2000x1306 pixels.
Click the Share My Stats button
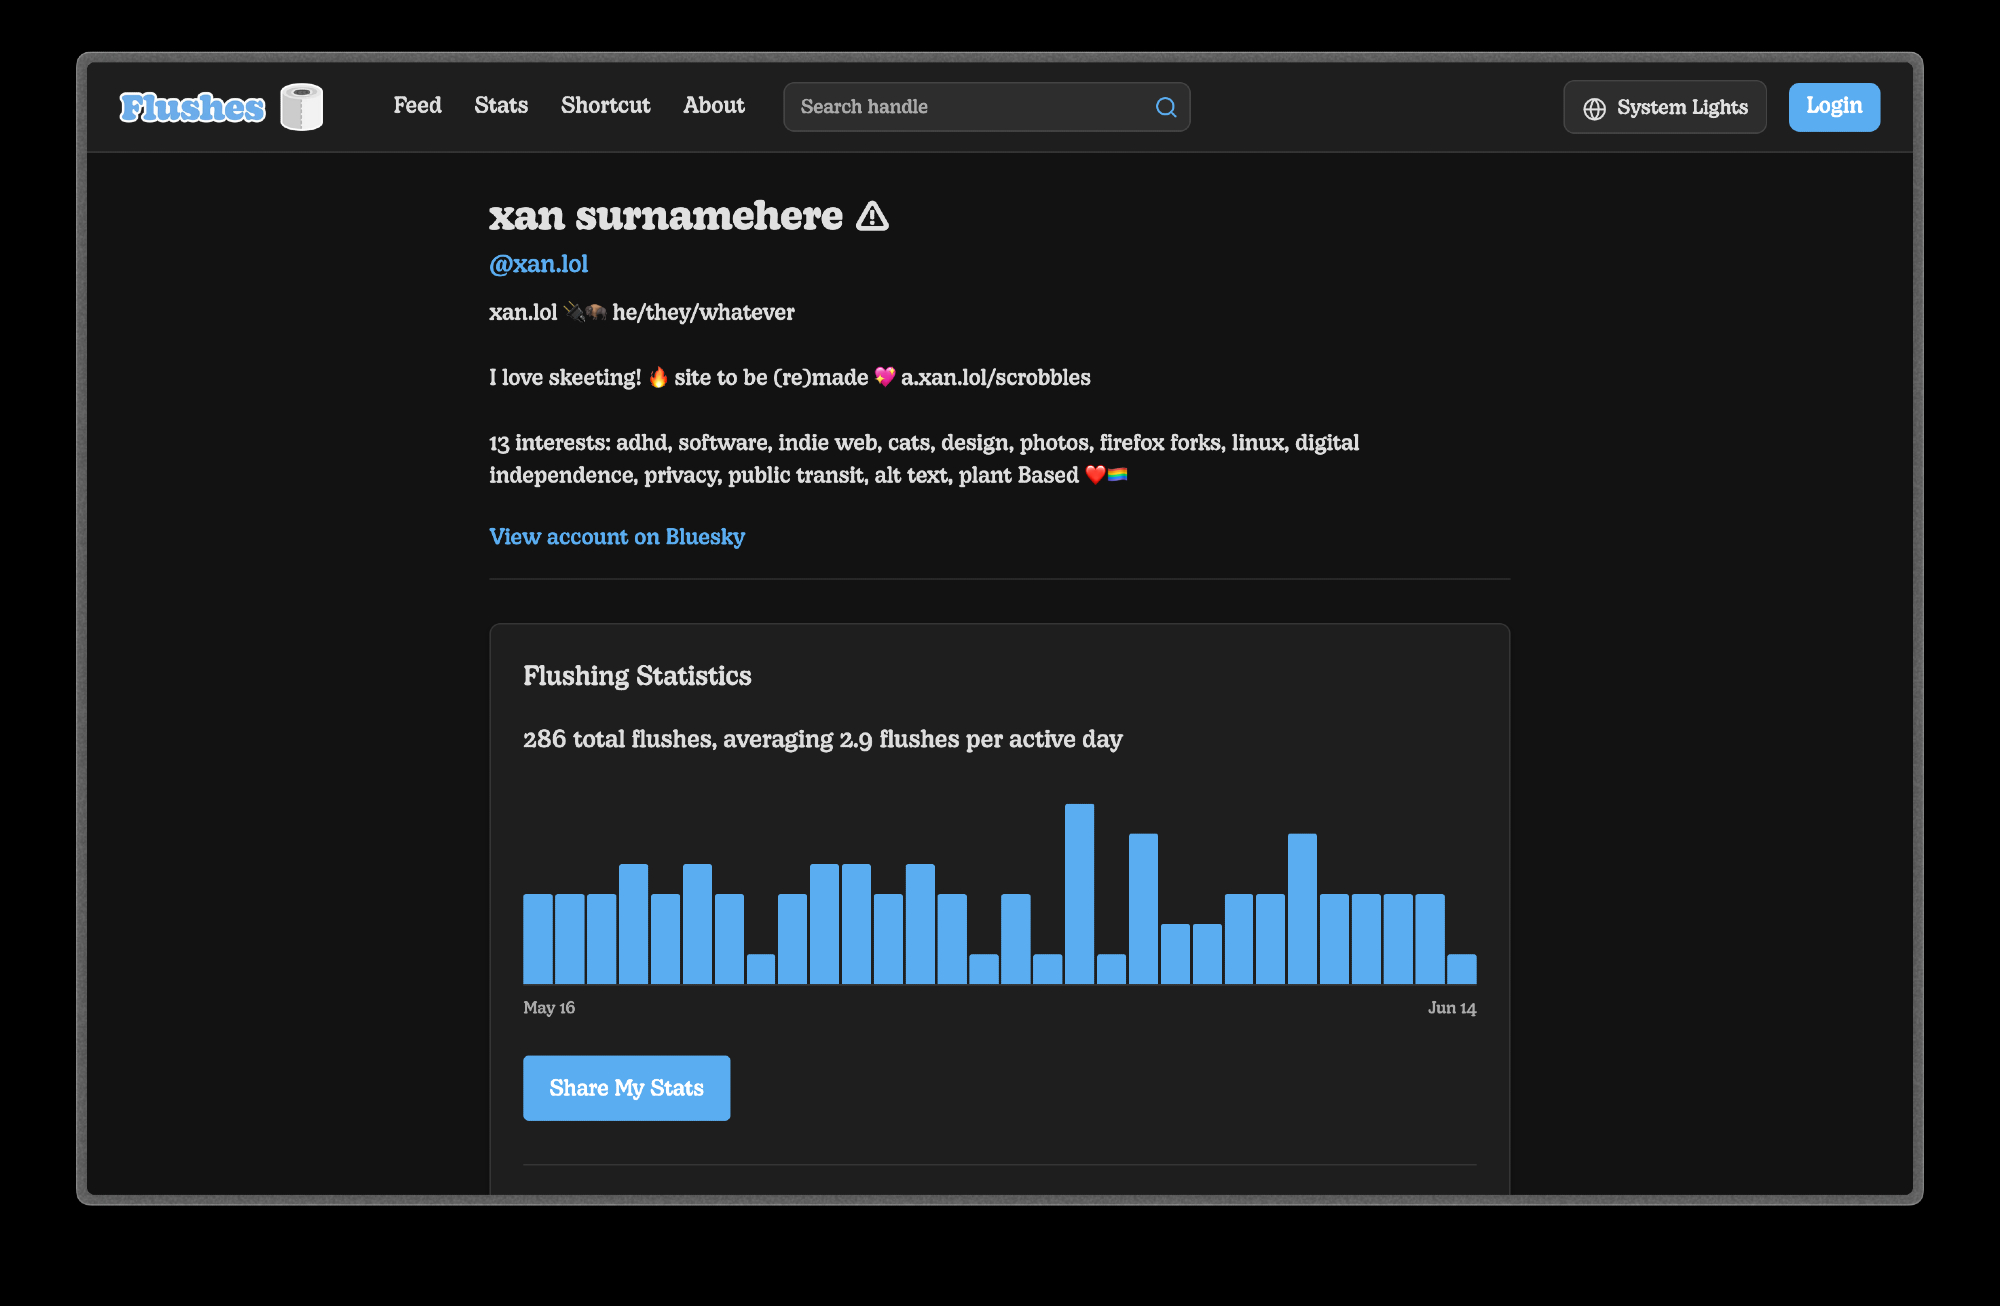(626, 1088)
